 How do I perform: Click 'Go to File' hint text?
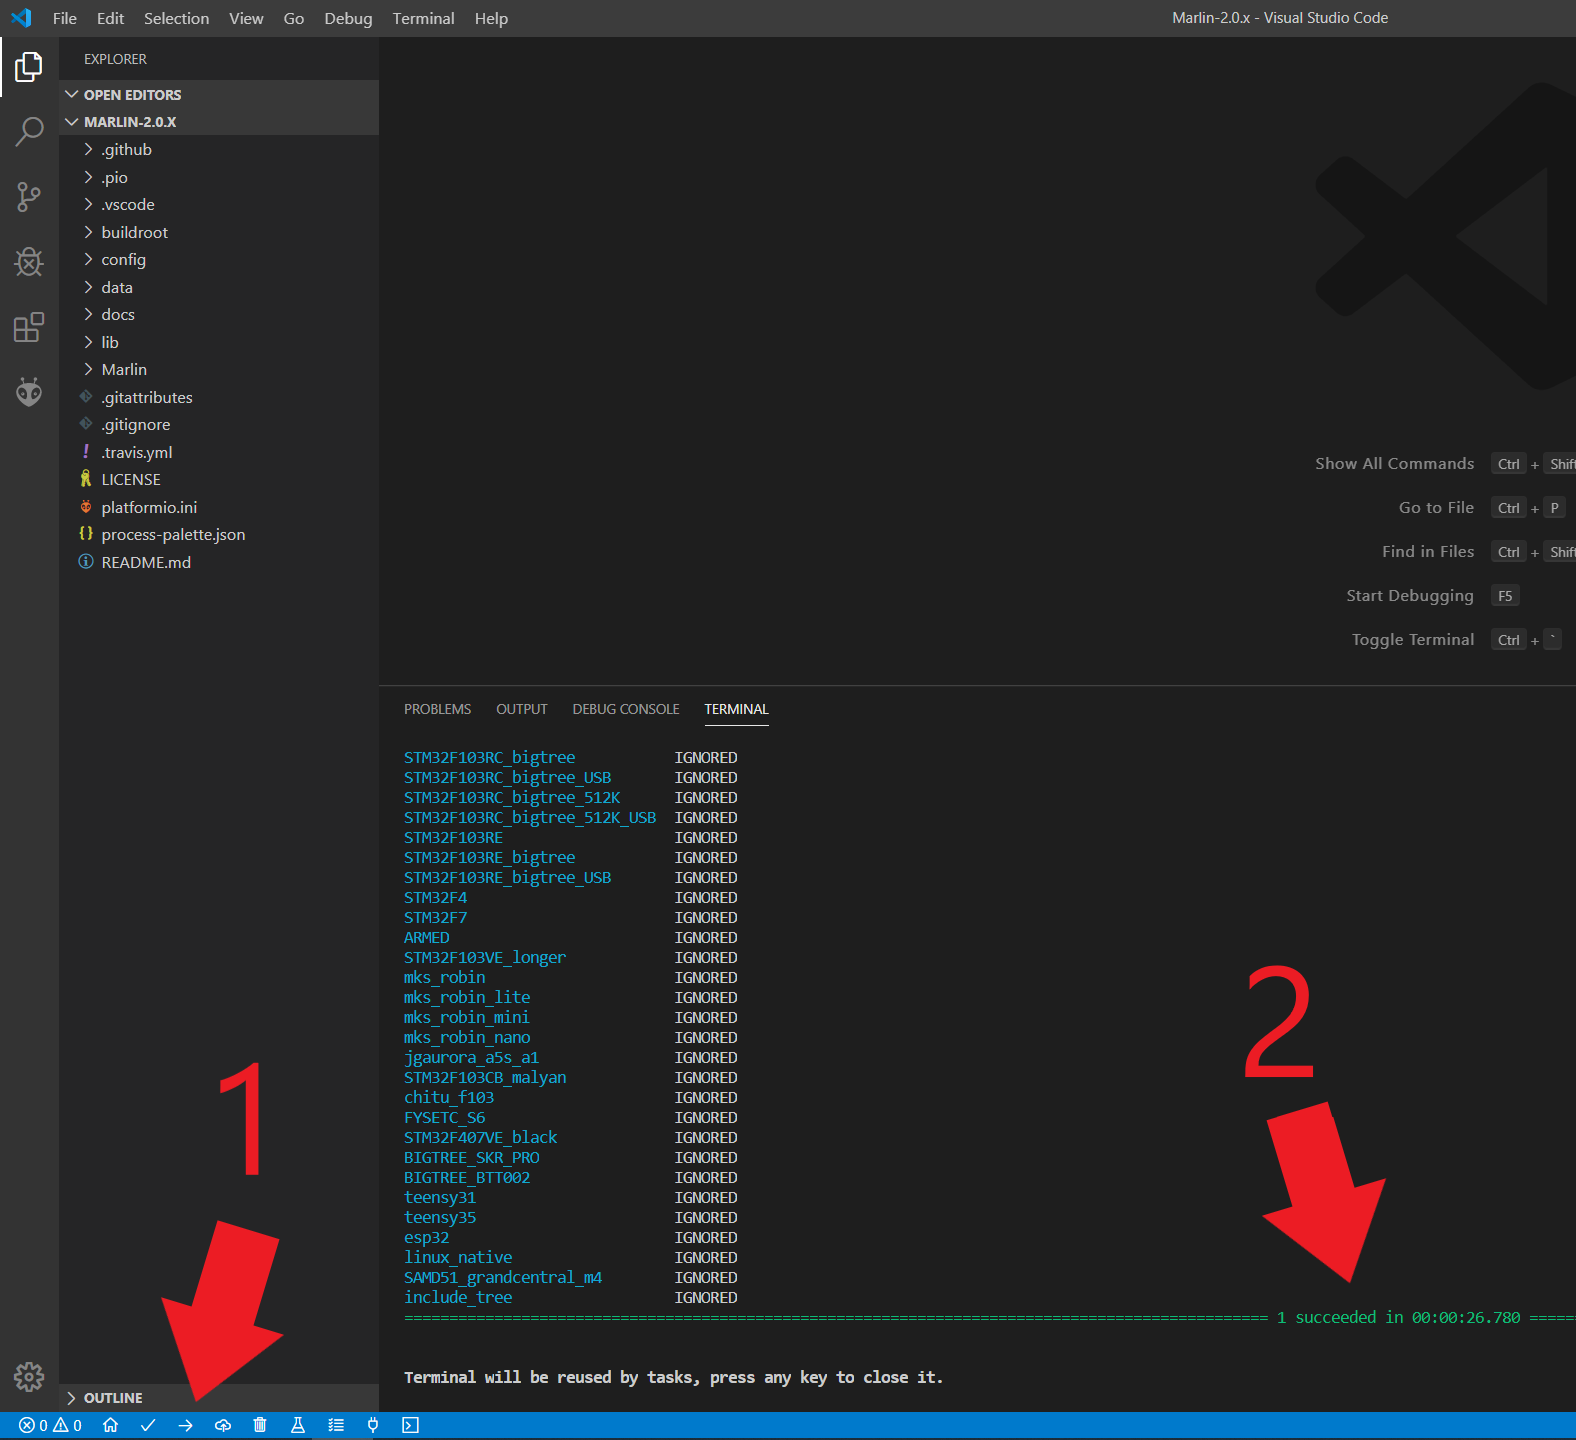(1436, 508)
